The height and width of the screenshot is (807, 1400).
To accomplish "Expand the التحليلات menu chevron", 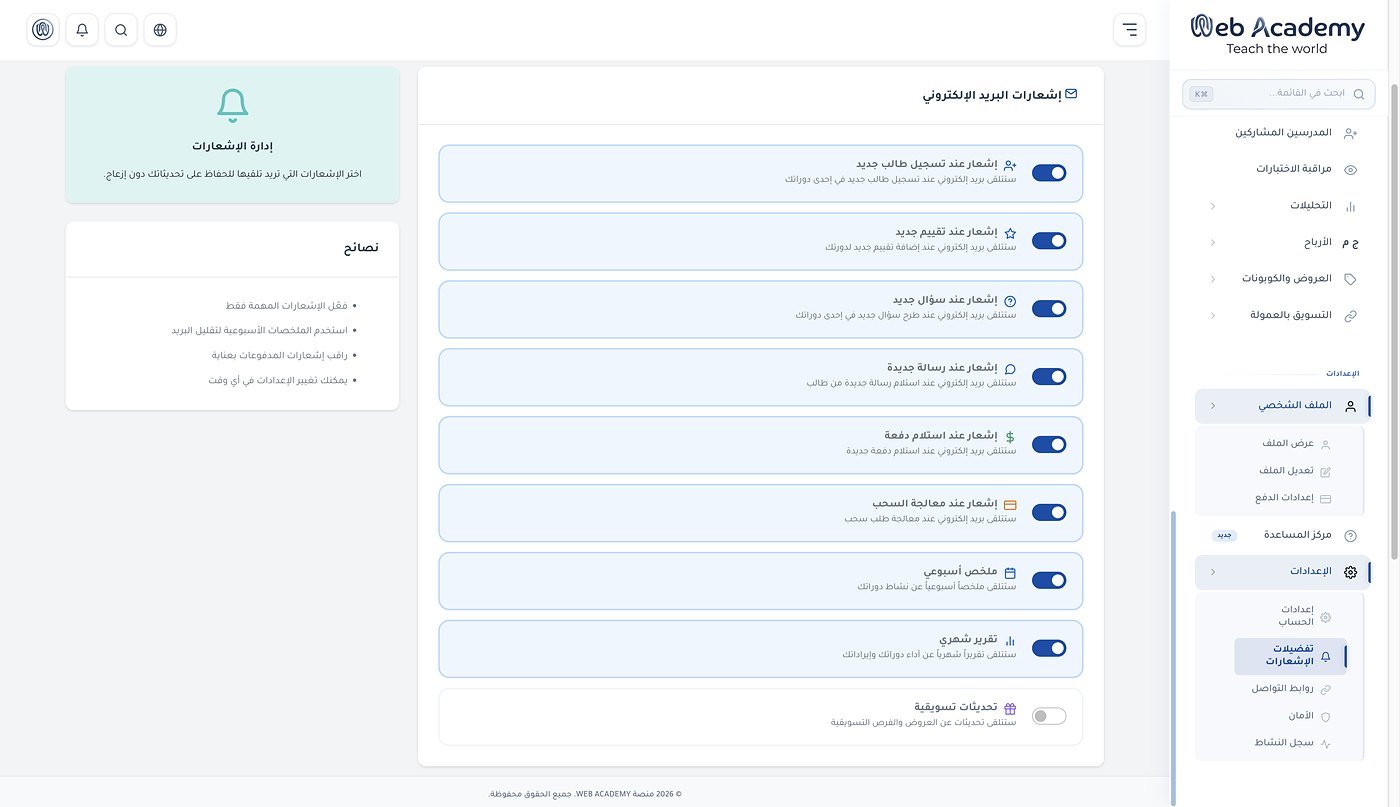I will tap(1213, 206).
